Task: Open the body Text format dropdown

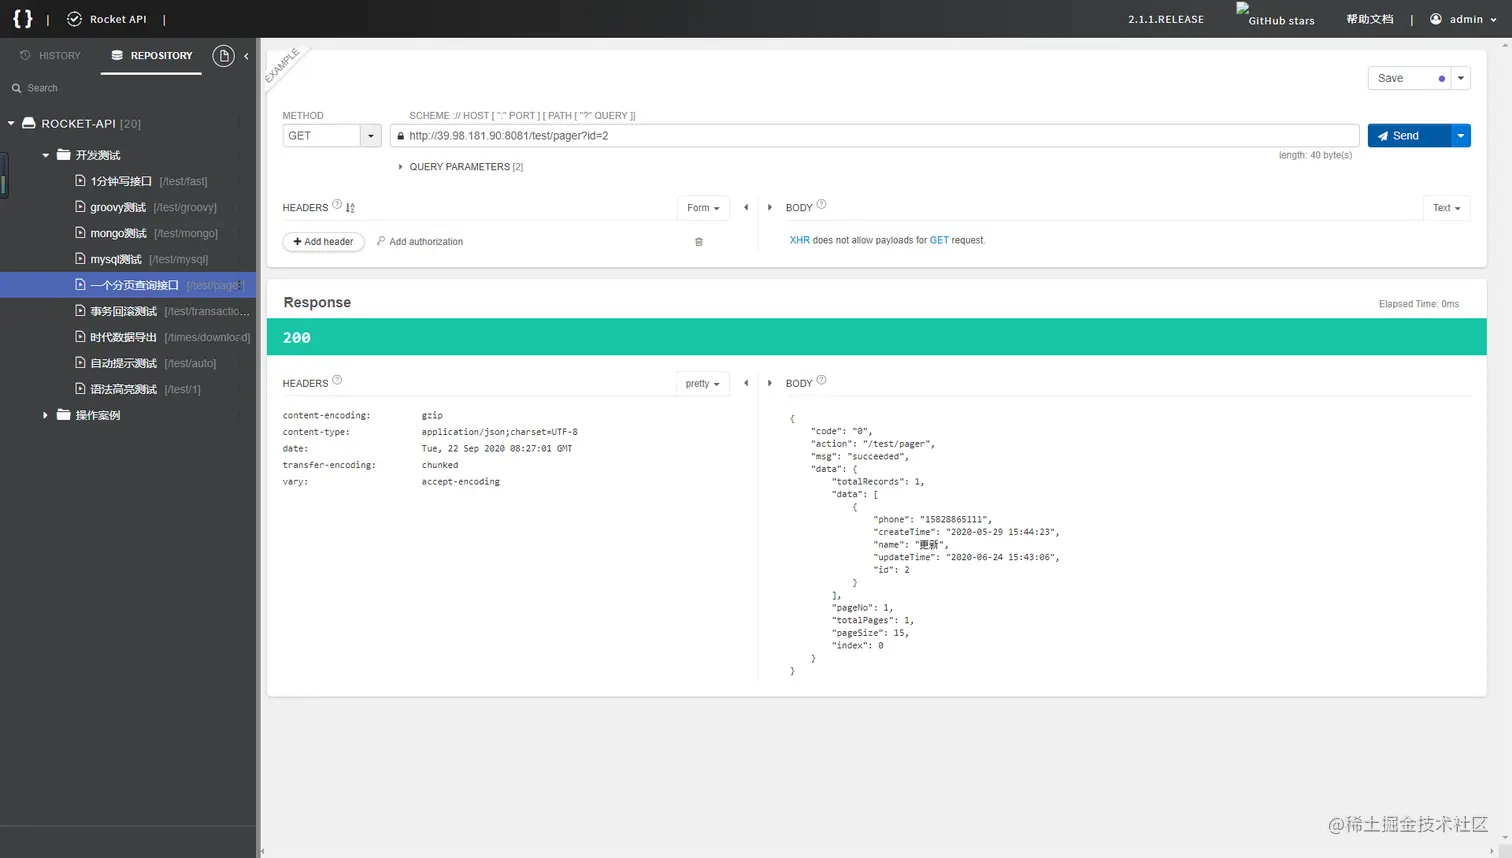Action: coord(1446,208)
